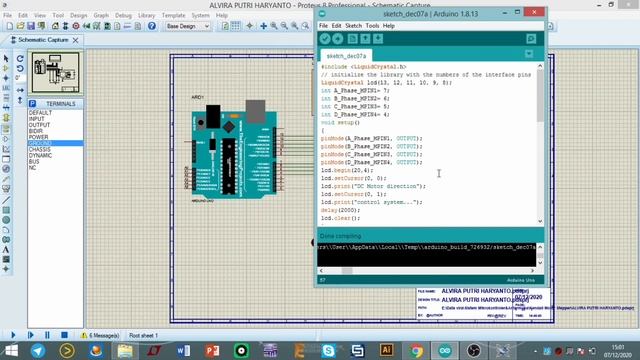This screenshot has height=360, width=640.
Task: Stop the simulation
Action: (x=64, y=335)
